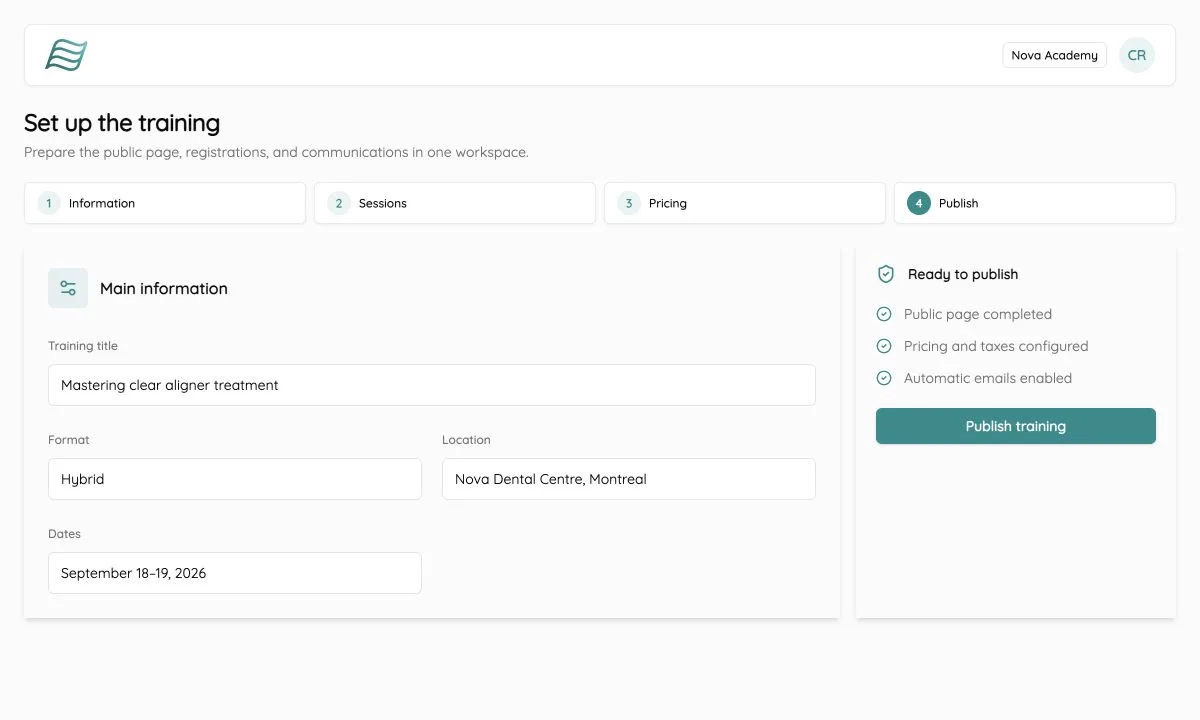Open the Pricing step tab
1200x720 pixels.
coord(745,203)
